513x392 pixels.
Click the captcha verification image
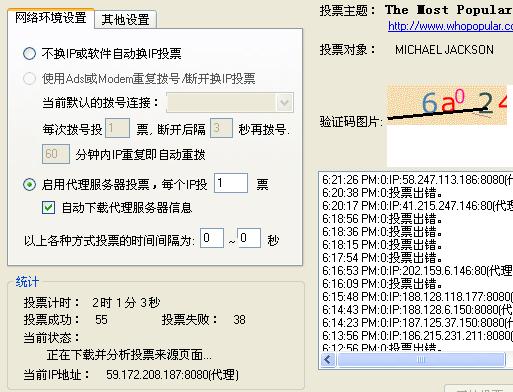click(447, 105)
